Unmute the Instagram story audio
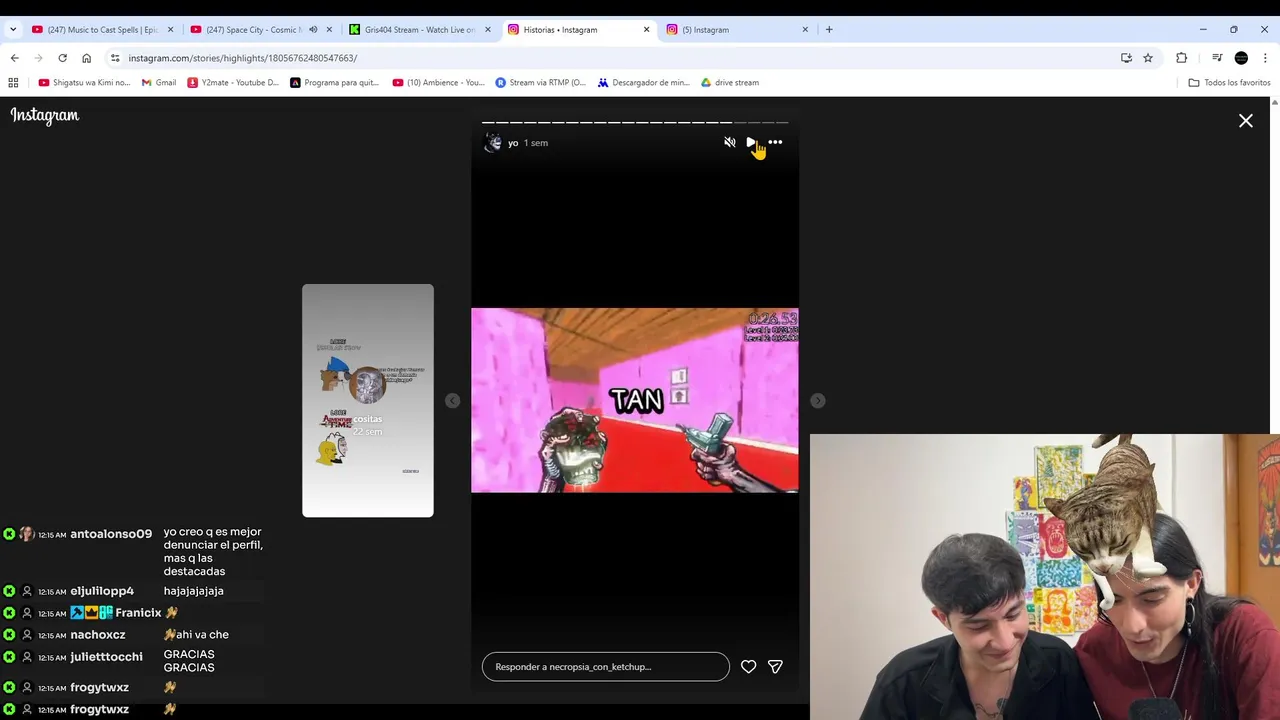The width and height of the screenshot is (1280, 720). pyautogui.click(x=729, y=143)
